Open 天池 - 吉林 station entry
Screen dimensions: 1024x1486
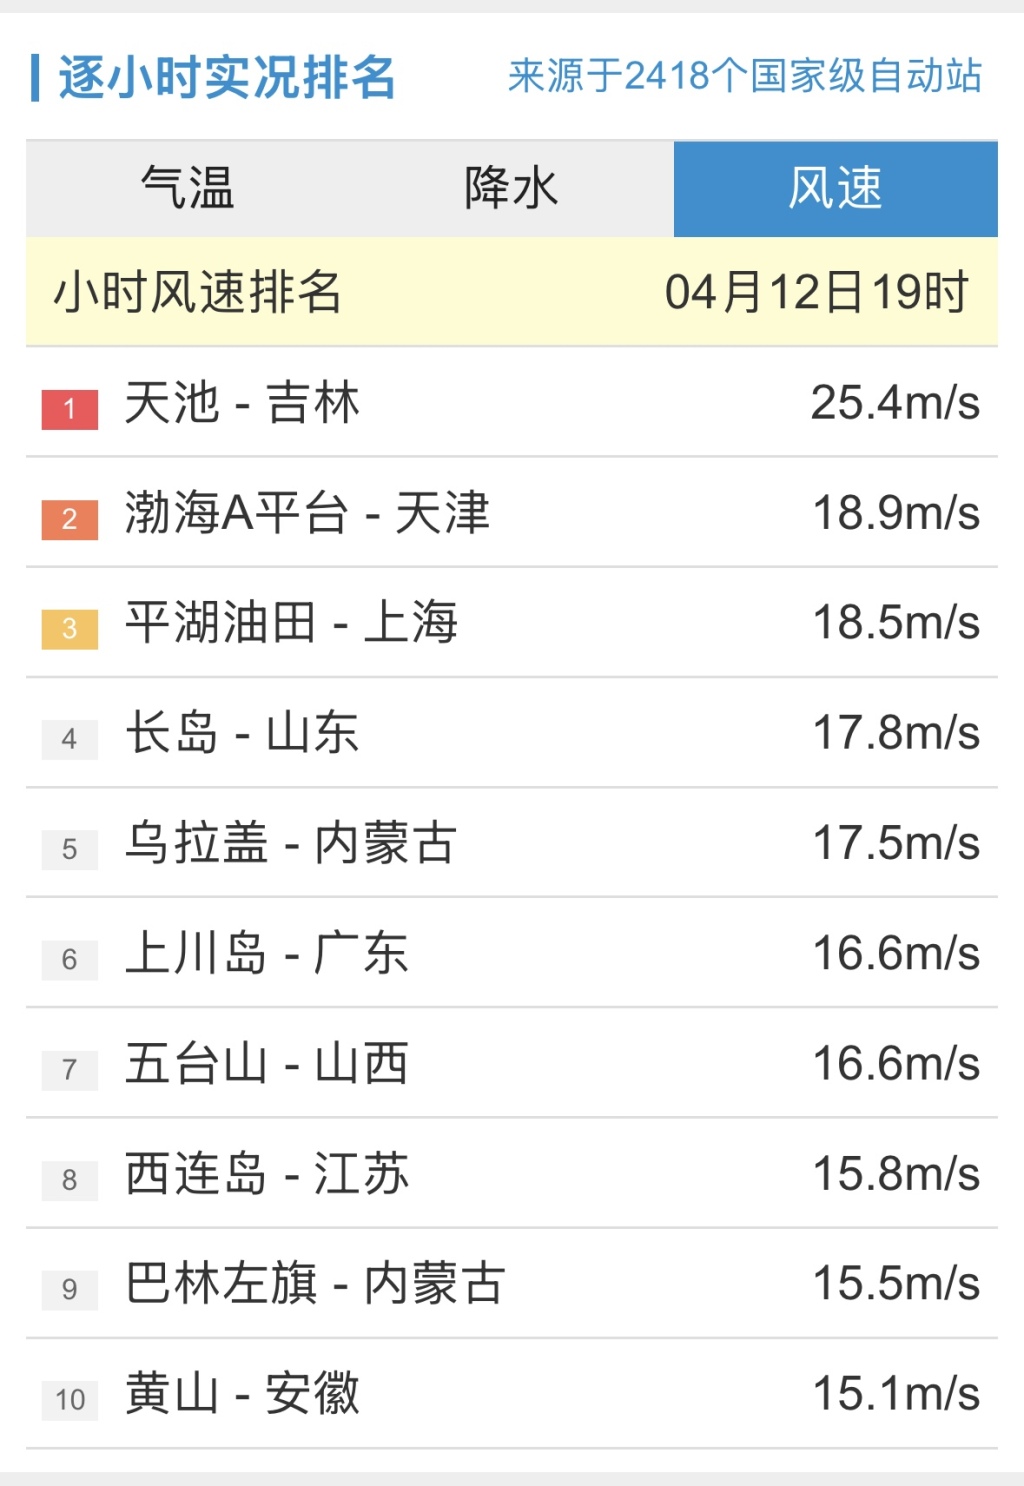(x=512, y=403)
